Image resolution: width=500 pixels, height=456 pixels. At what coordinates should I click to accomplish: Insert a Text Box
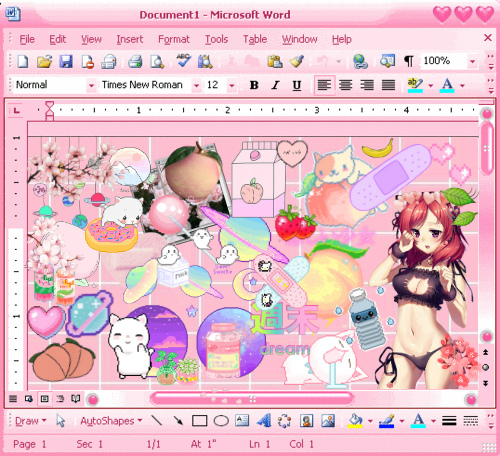point(242,420)
